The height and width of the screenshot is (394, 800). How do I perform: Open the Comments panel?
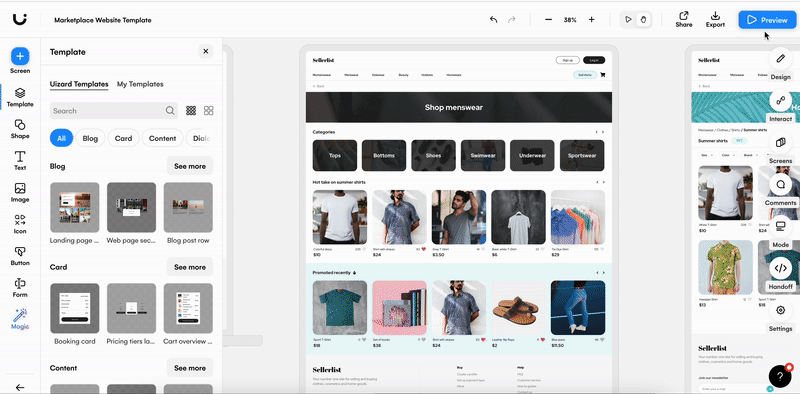780,190
